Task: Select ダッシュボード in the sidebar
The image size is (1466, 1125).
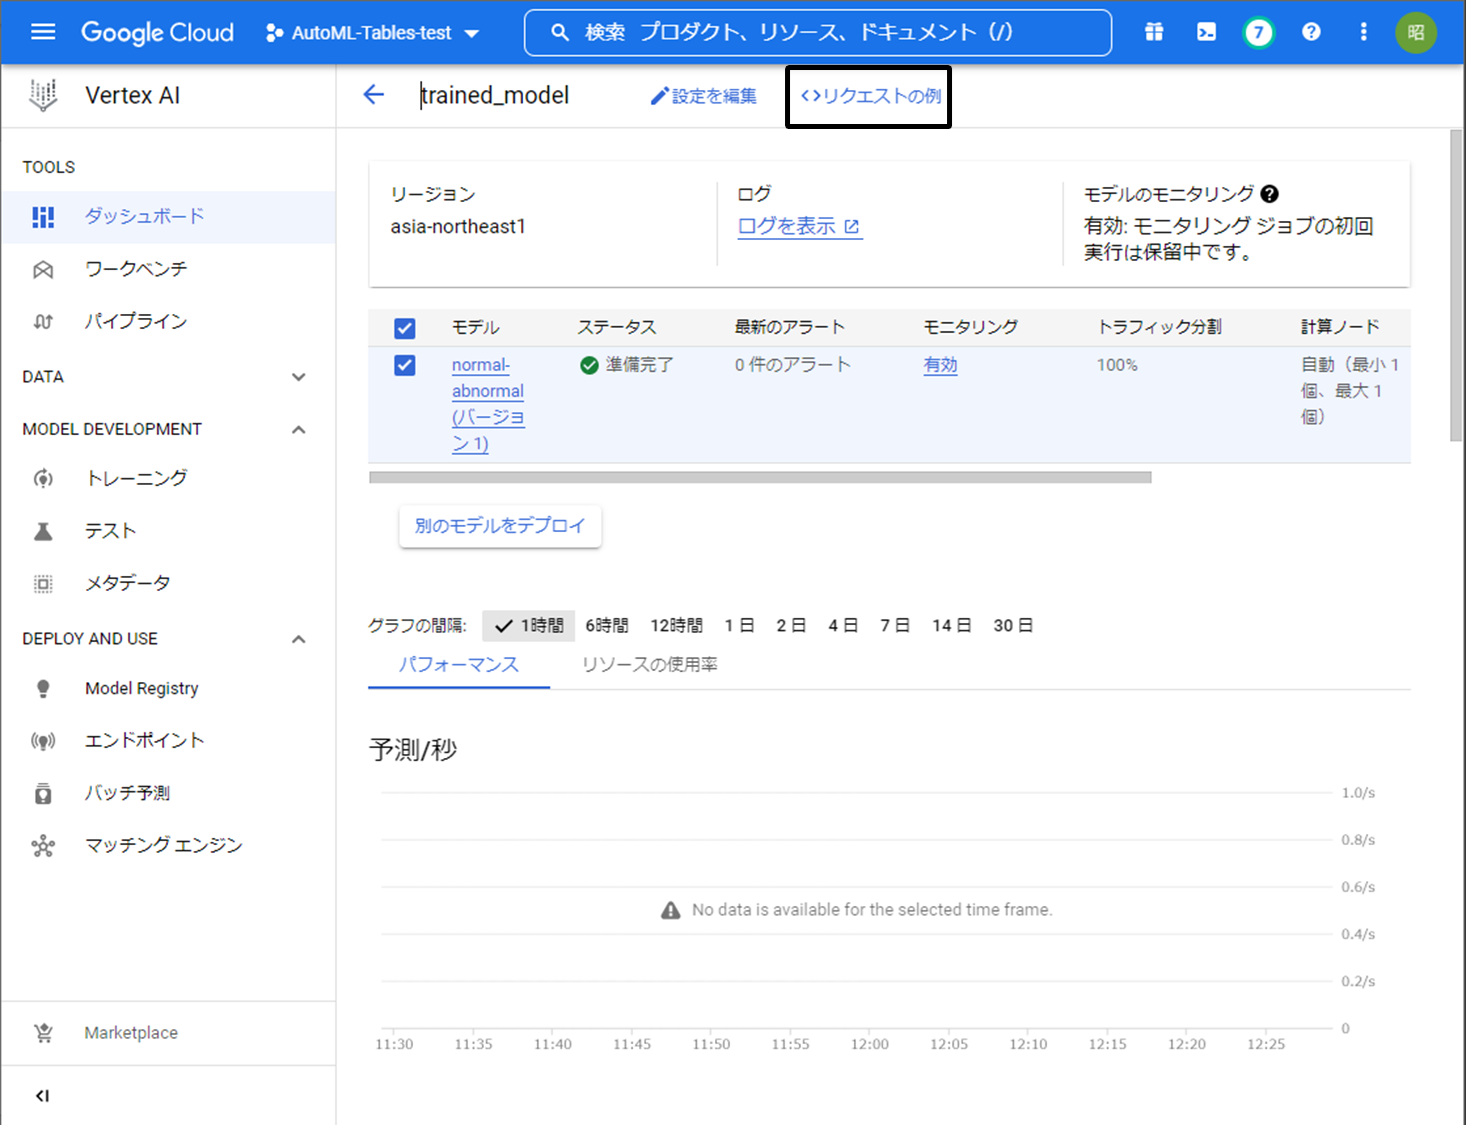Action: pos(168,216)
